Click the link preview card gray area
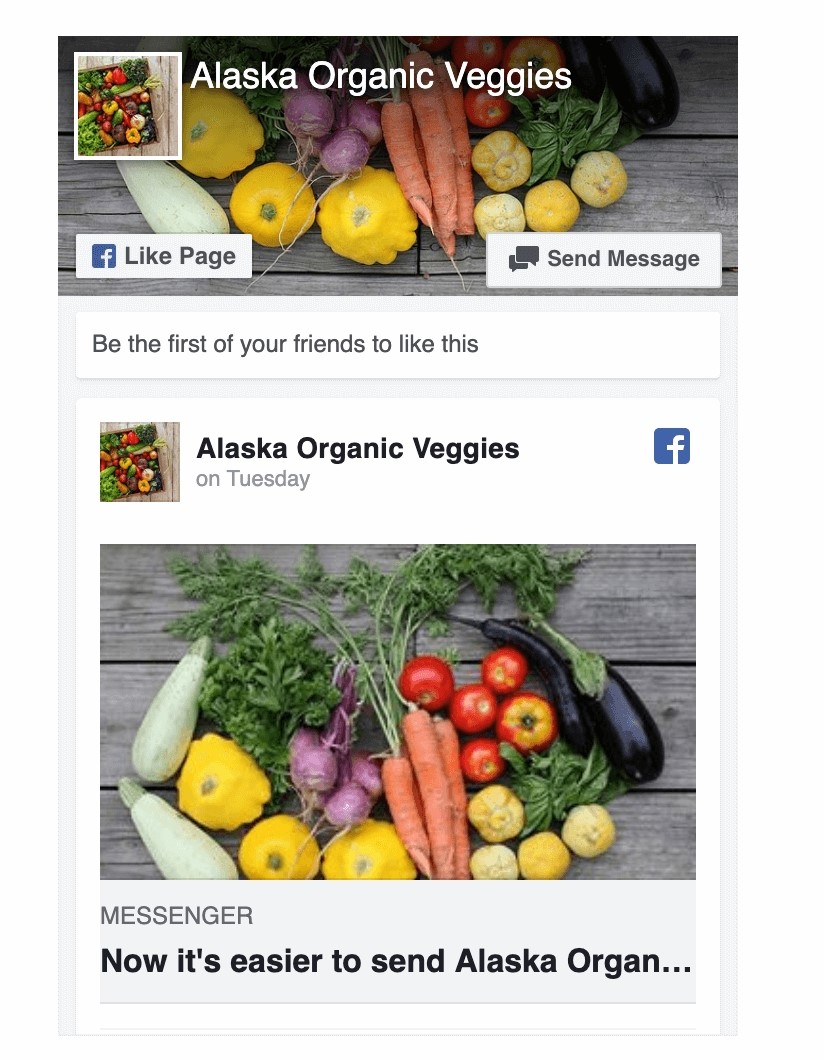 tap(397, 941)
